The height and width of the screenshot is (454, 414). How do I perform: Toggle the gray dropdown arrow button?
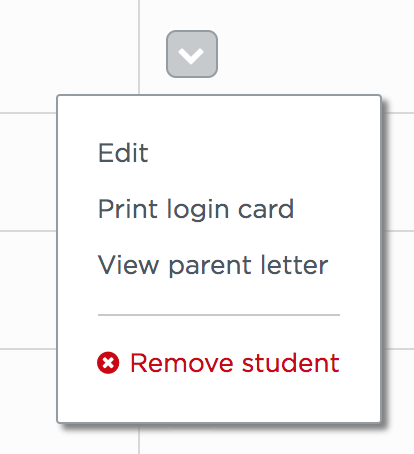[192, 54]
